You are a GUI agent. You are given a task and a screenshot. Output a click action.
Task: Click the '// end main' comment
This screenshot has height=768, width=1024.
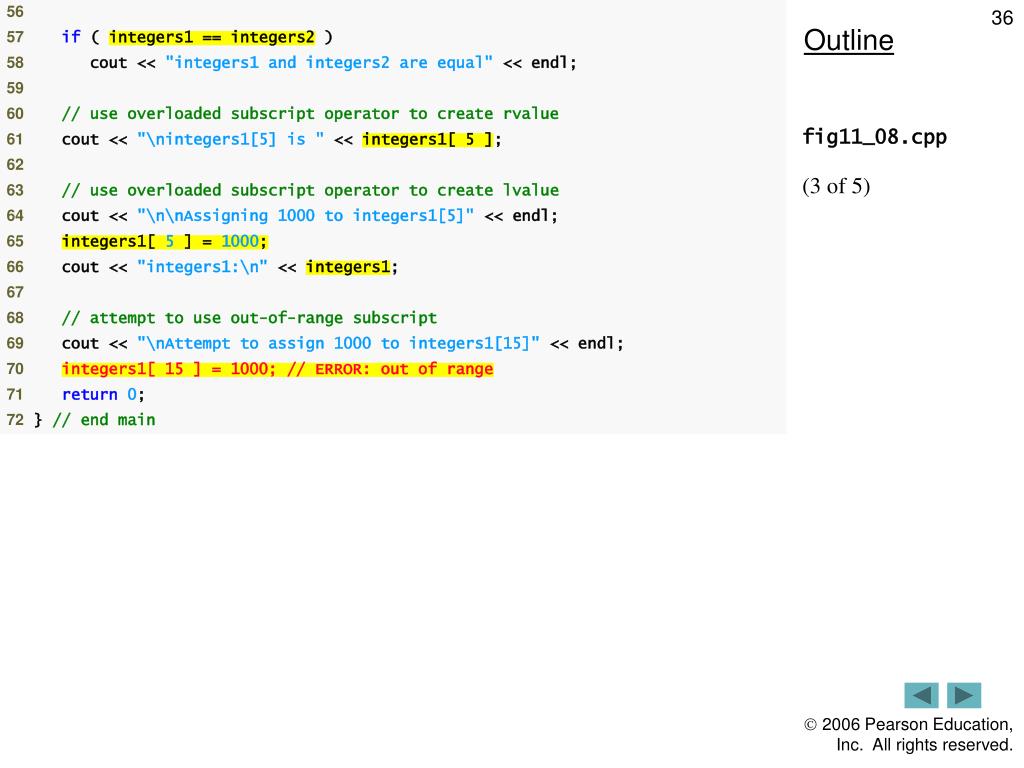104,420
